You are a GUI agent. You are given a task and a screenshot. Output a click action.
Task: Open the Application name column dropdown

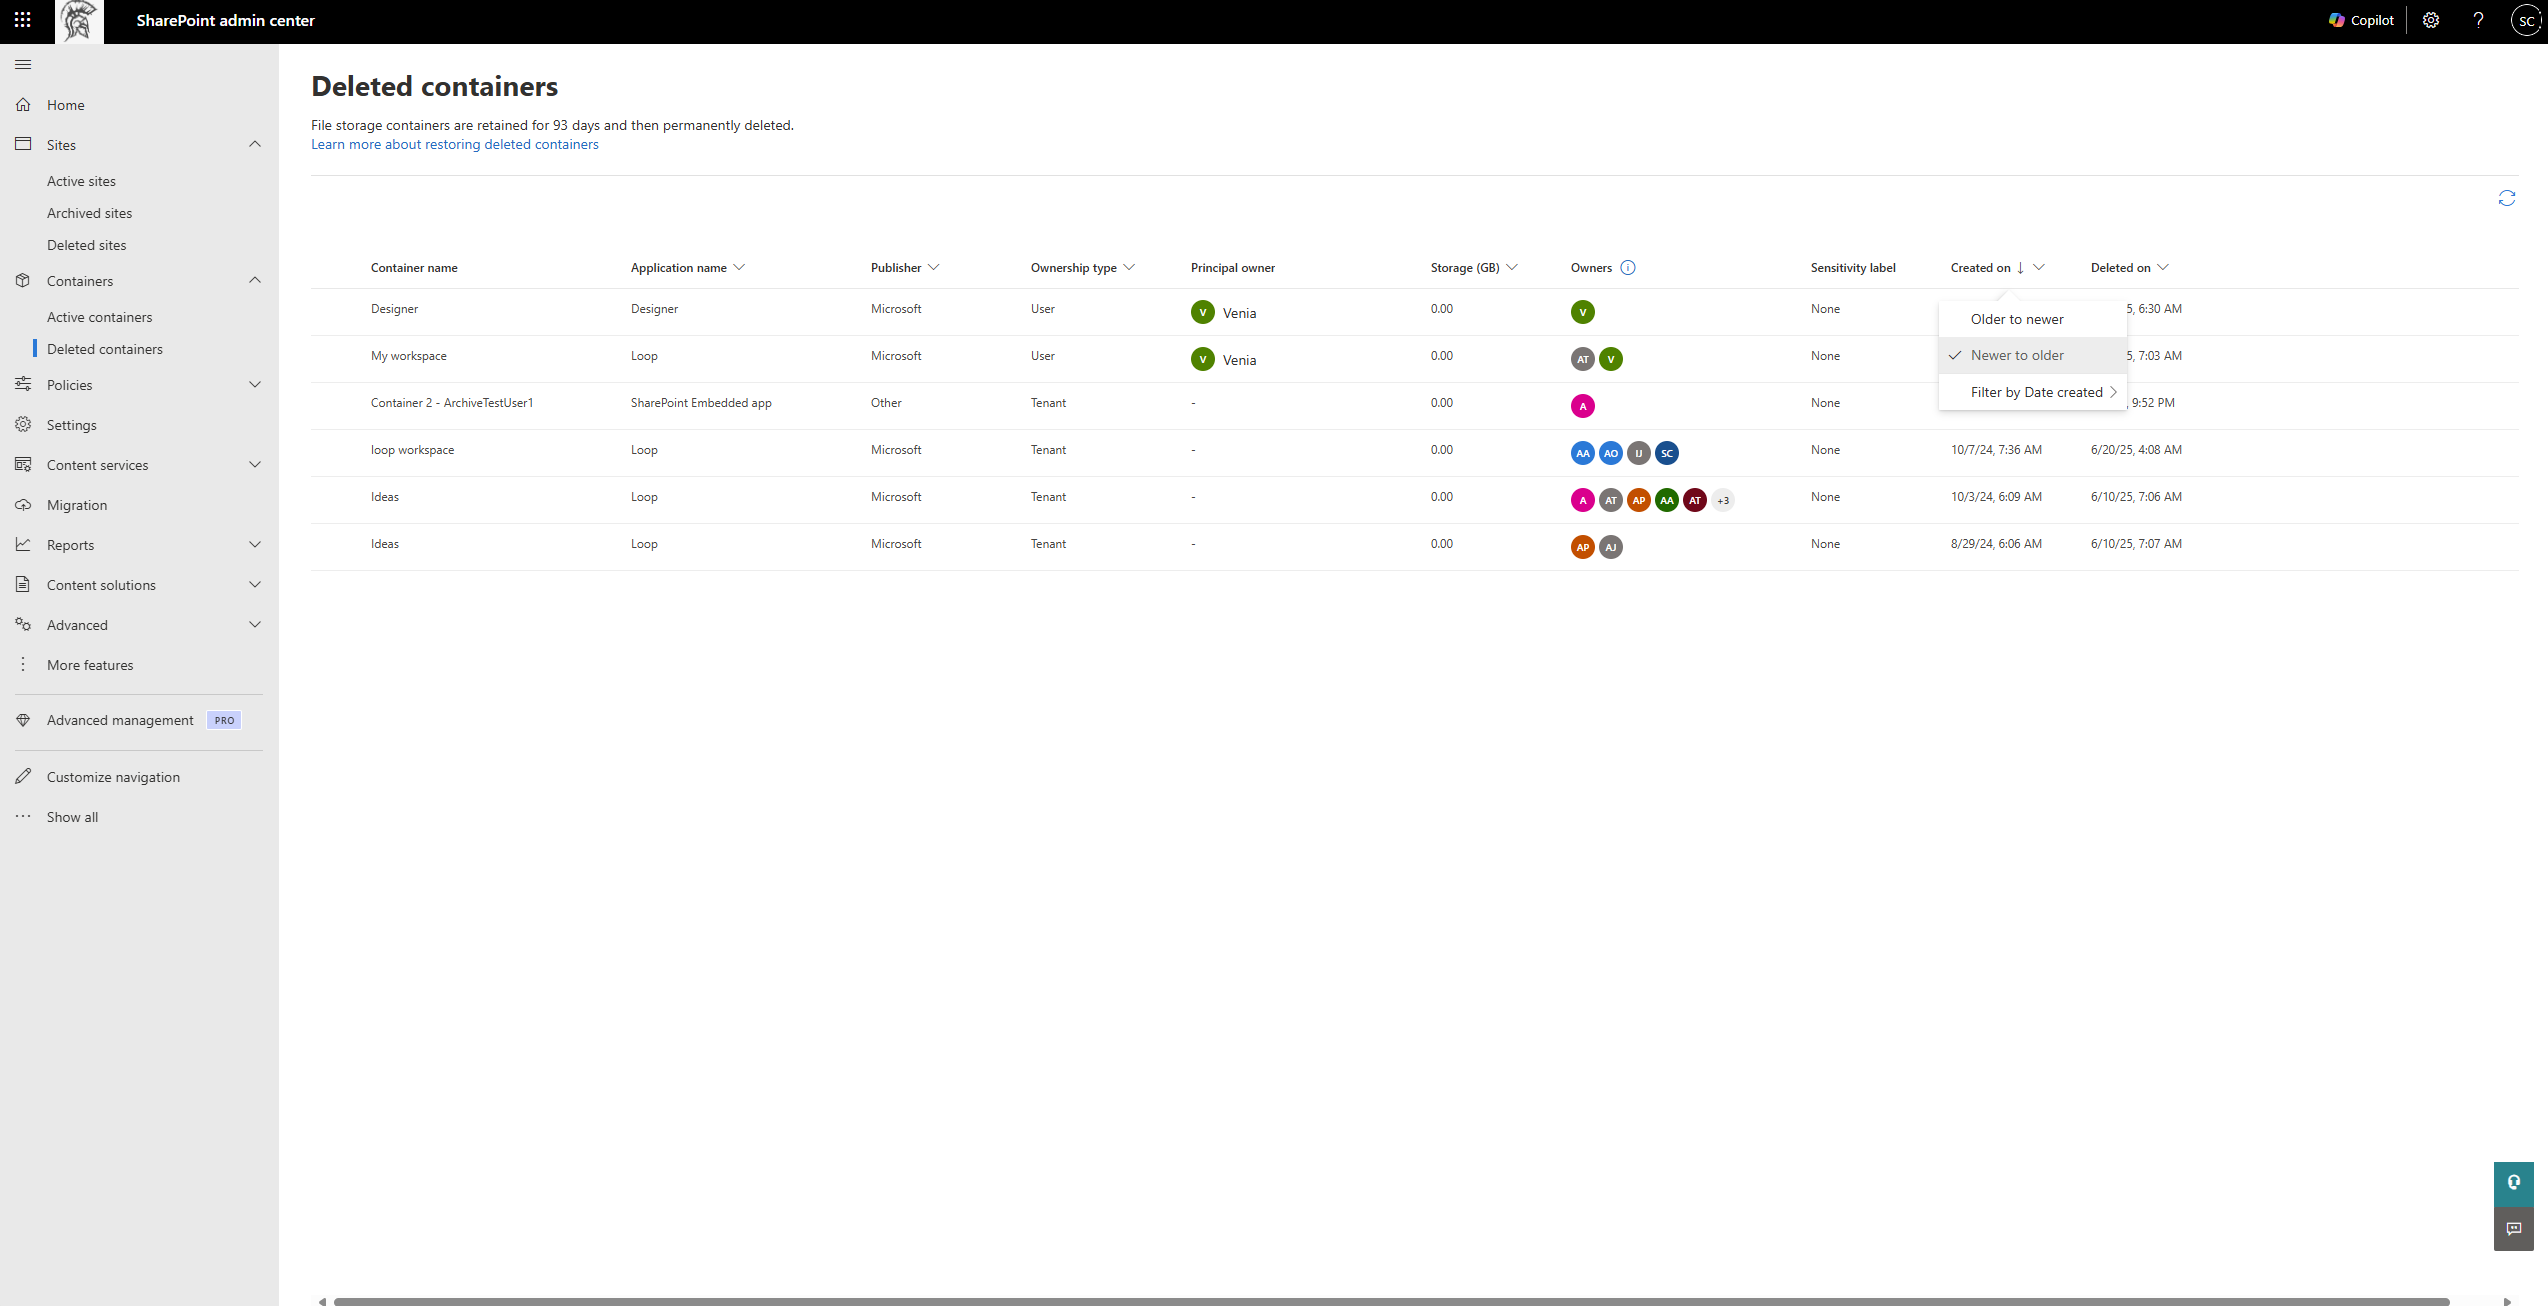[739, 267]
